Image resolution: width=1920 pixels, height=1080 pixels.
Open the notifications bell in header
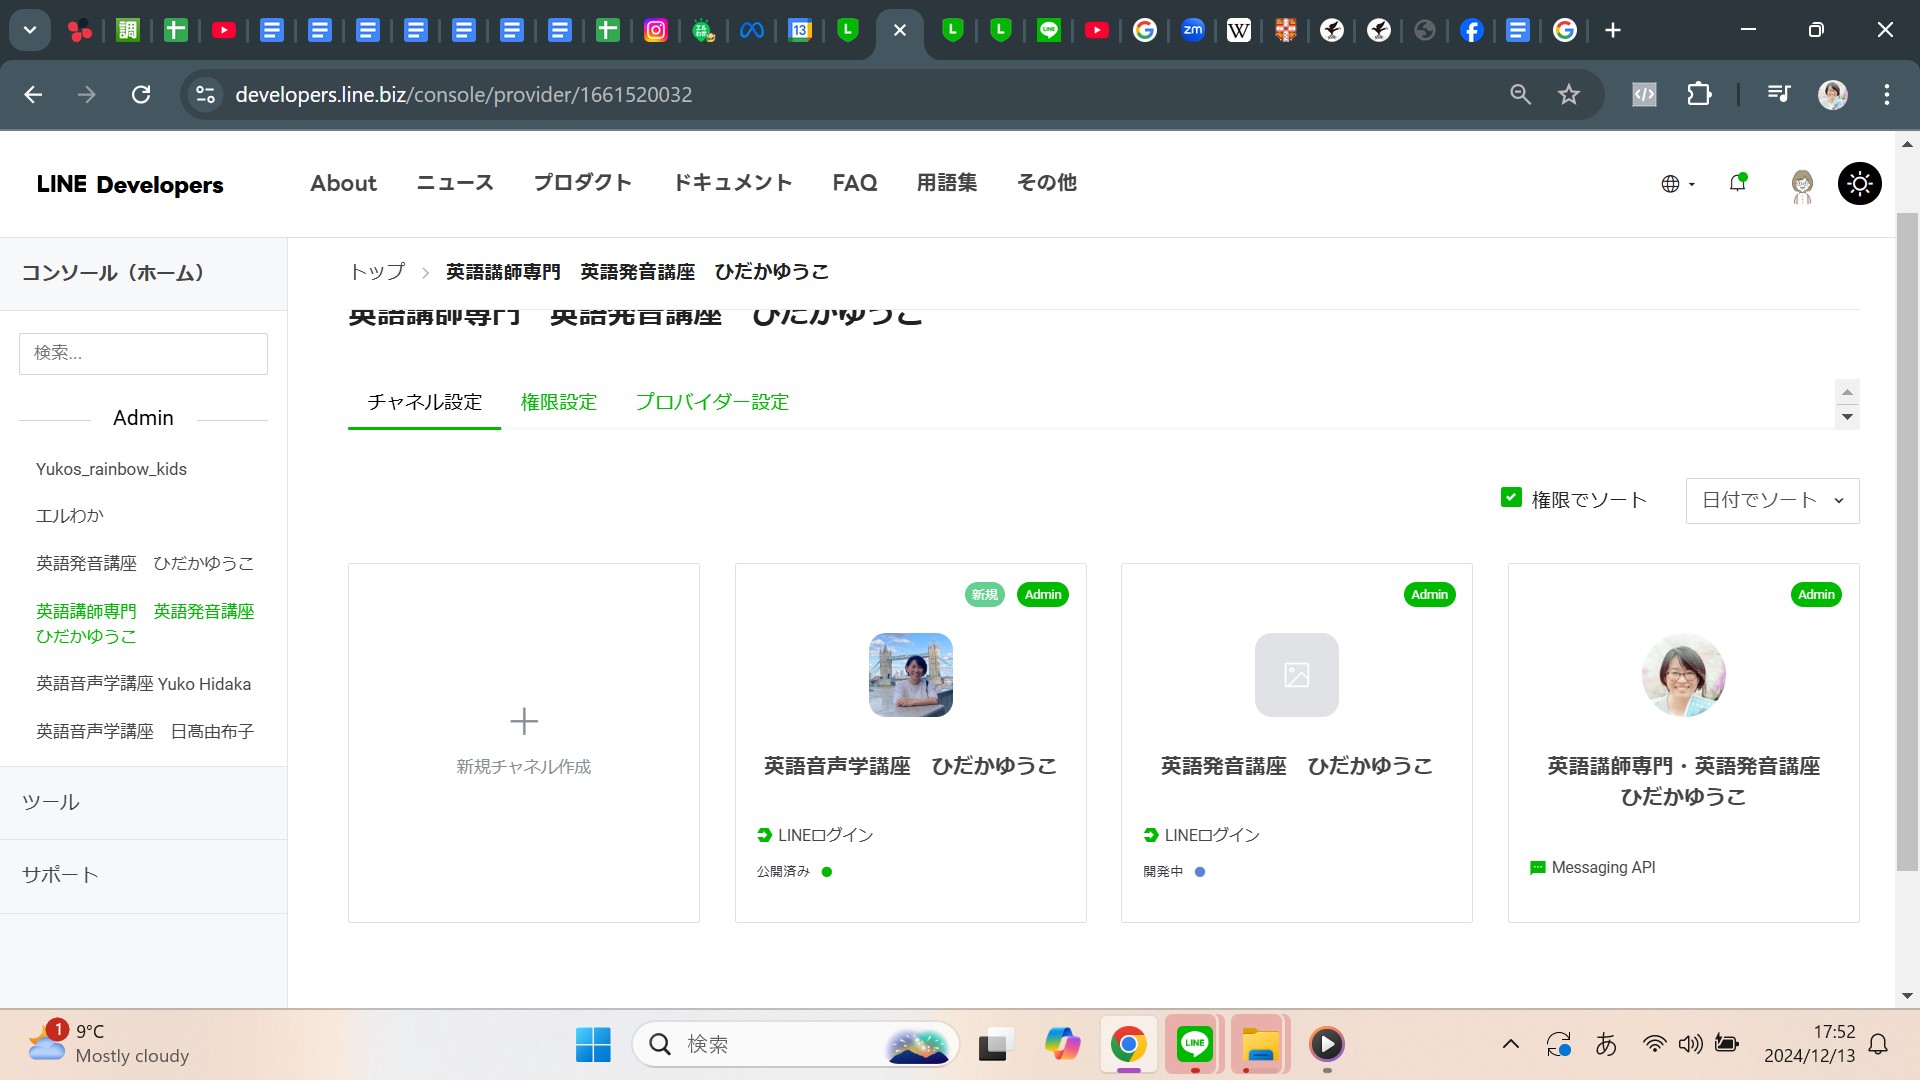(x=1738, y=183)
